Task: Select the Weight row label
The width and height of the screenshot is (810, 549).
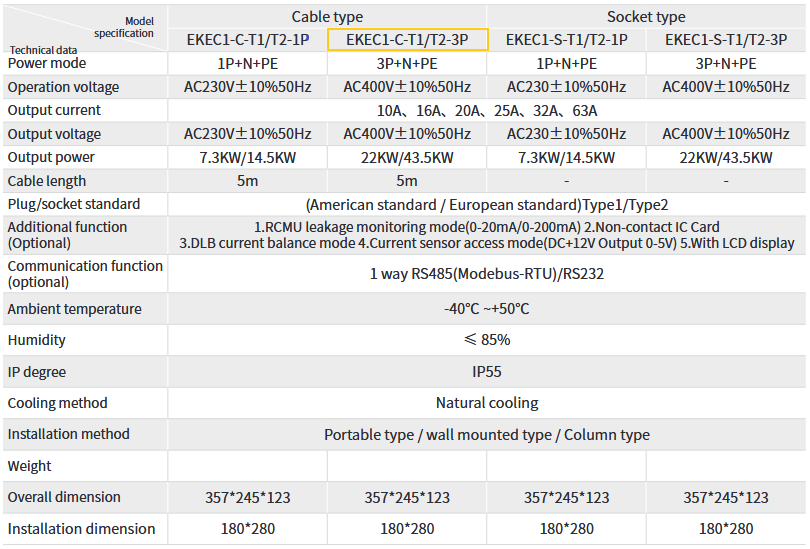Action: coord(29,466)
